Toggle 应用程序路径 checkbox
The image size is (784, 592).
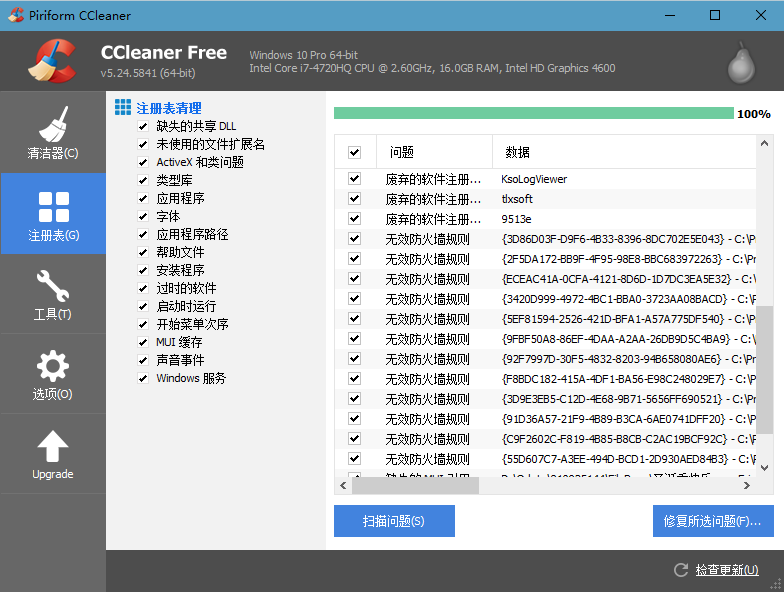tap(143, 234)
